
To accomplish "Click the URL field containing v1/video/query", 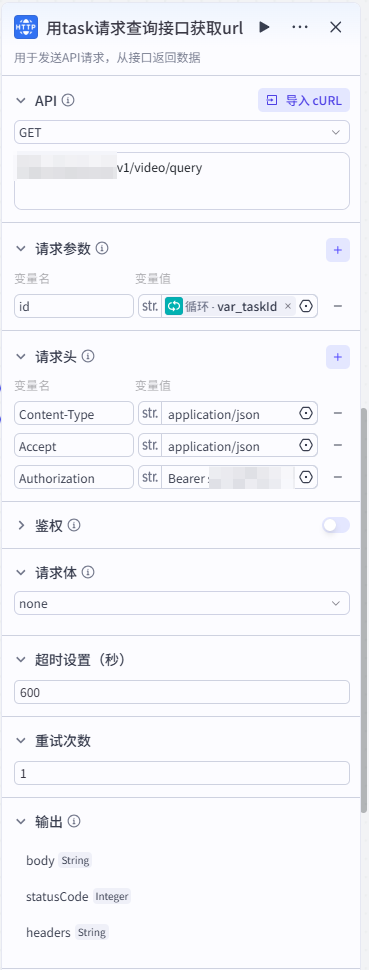I will pos(182,181).
